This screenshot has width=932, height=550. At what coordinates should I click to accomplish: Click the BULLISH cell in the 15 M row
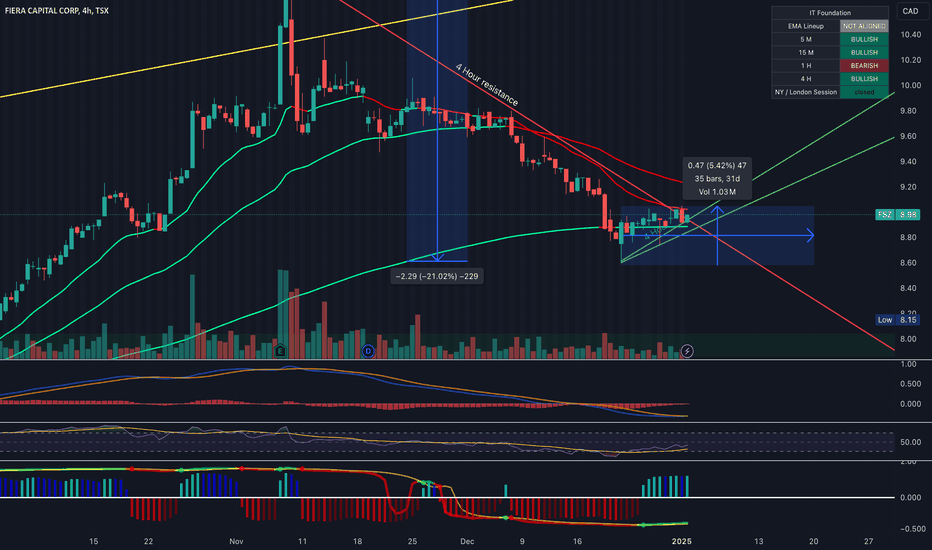864,52
